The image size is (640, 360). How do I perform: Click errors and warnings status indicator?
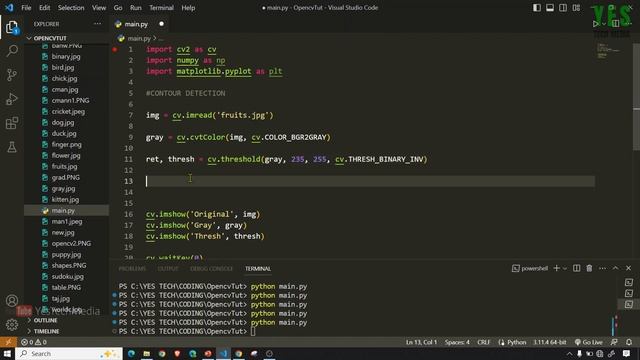pyautogui.click(x=33, y=342)
